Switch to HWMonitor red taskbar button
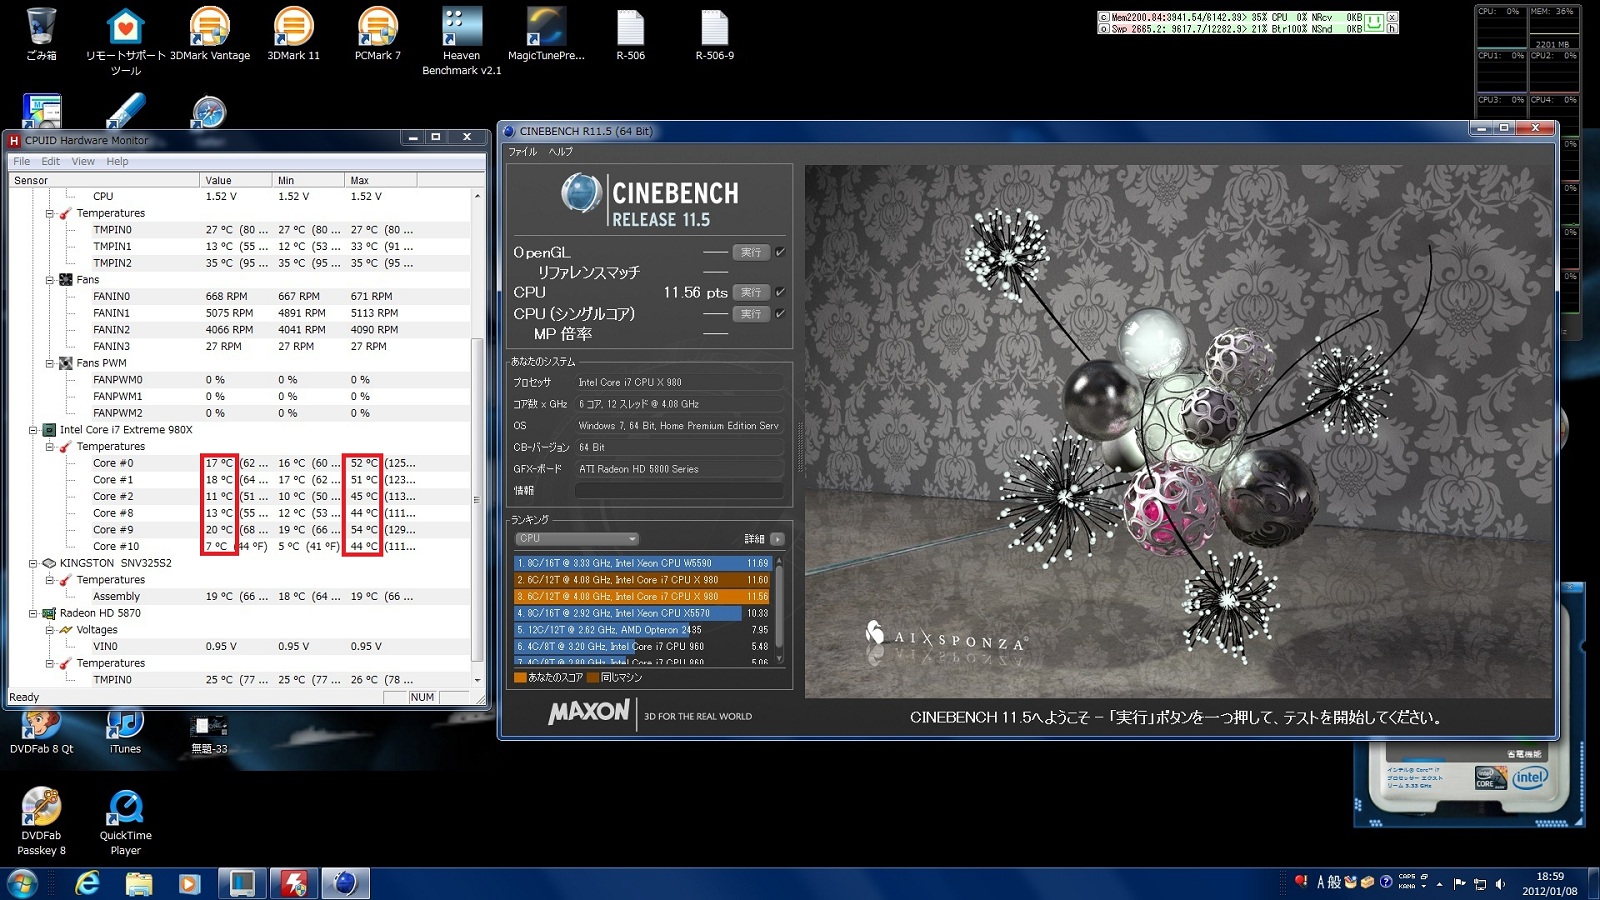The image size is (1600, 900). point(293,883)
